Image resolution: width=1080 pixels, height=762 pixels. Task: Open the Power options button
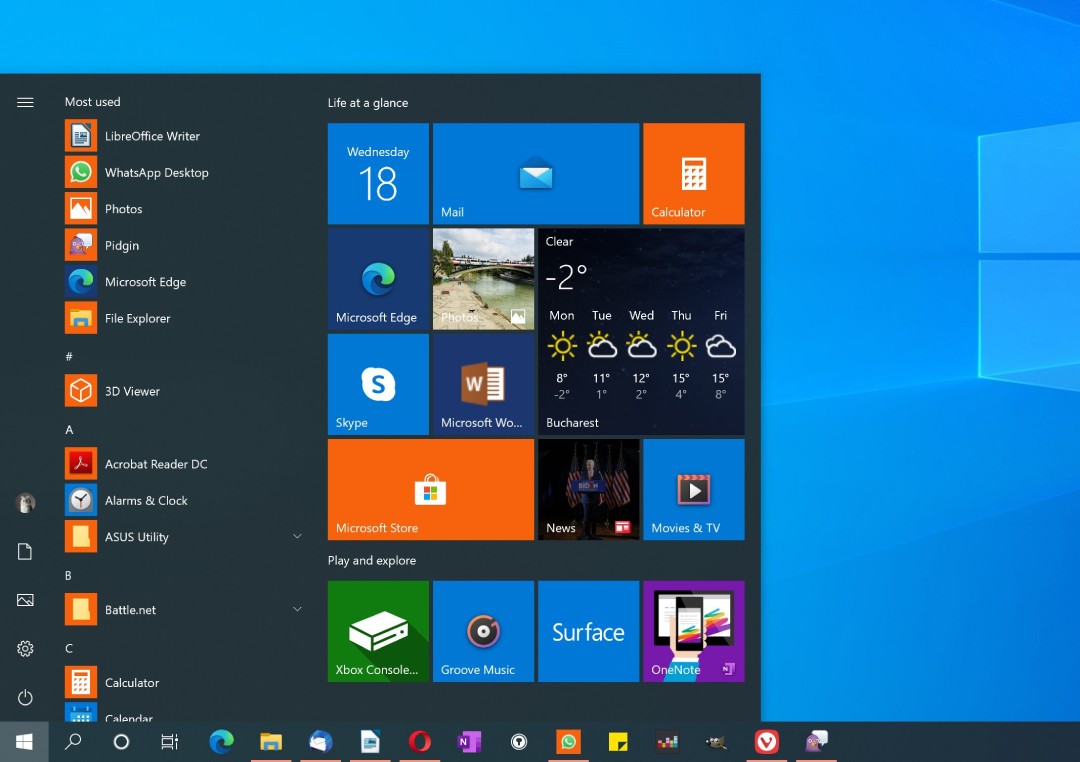coord(25,697)
